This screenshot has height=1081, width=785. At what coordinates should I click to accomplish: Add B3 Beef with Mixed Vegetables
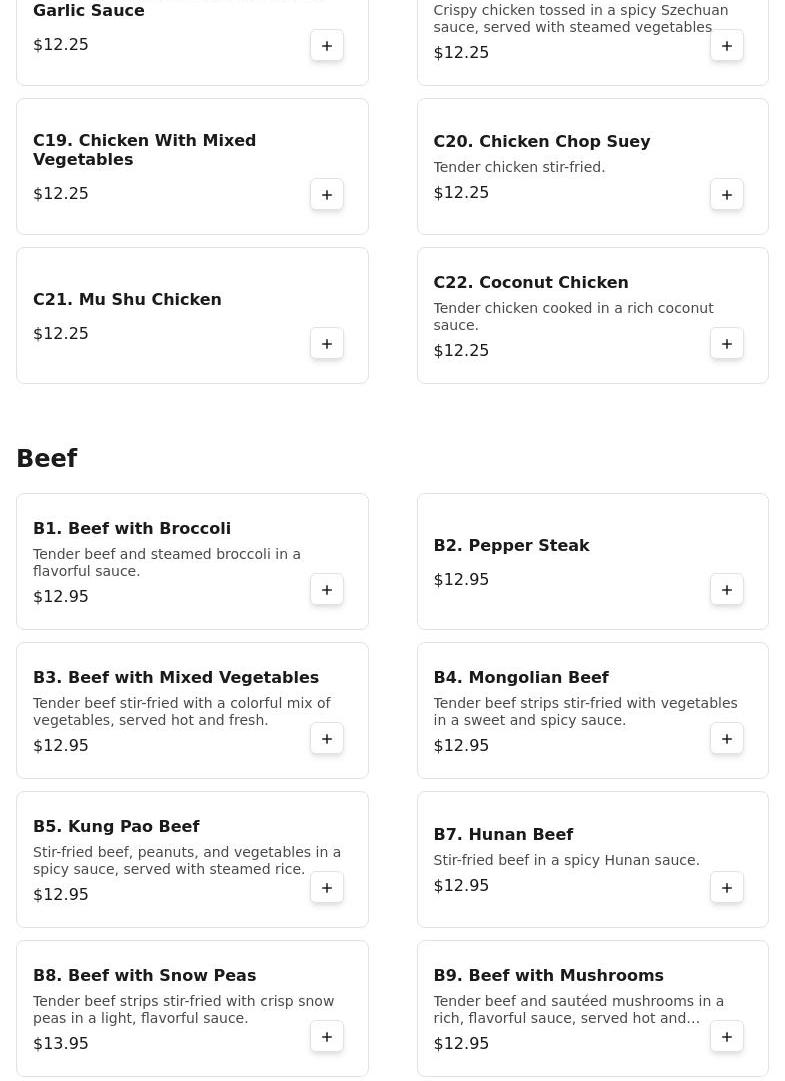tap(327, 738)
